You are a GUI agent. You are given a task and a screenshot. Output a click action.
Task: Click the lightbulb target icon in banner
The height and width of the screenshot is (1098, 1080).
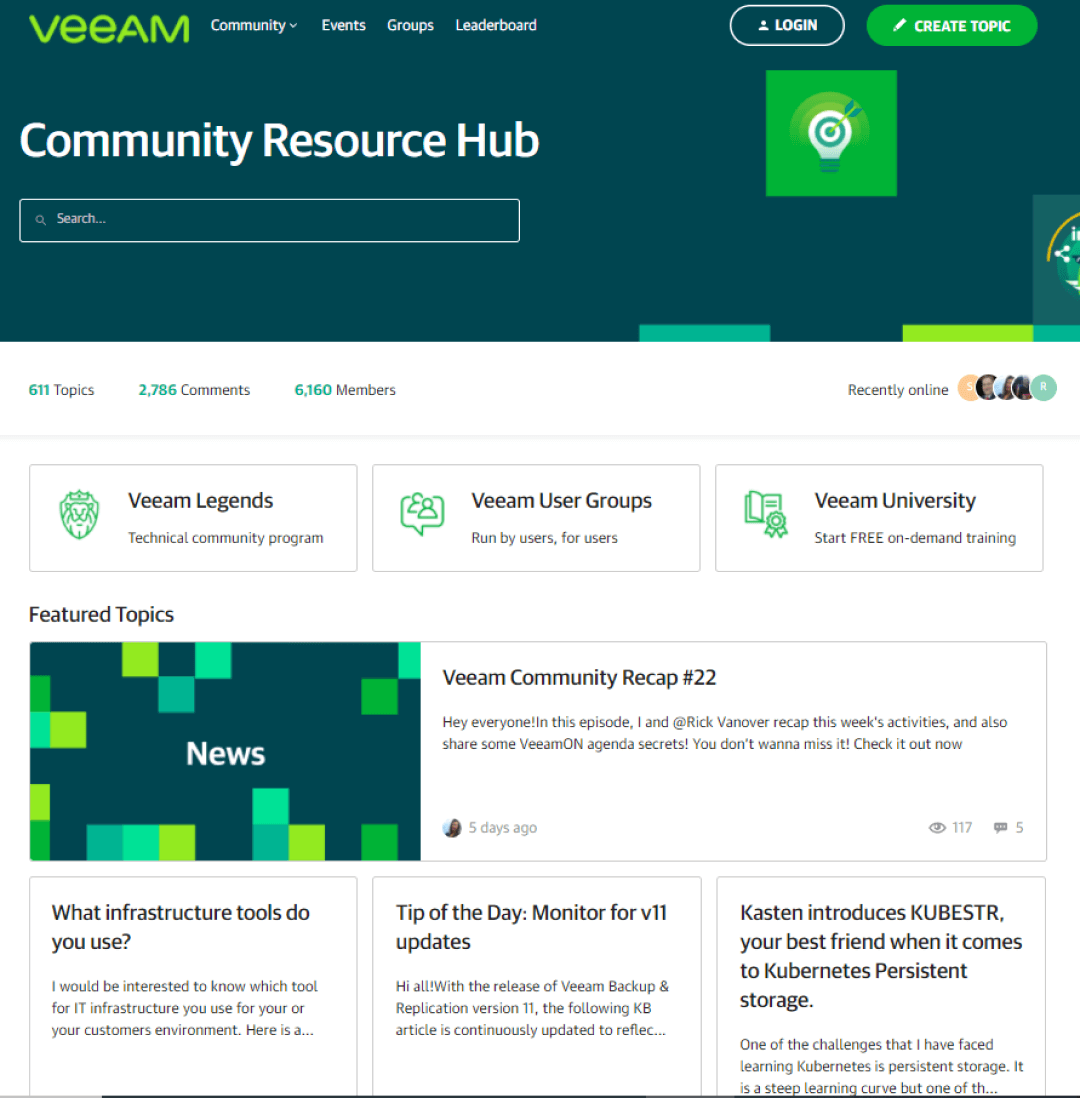tap(830, 133)
